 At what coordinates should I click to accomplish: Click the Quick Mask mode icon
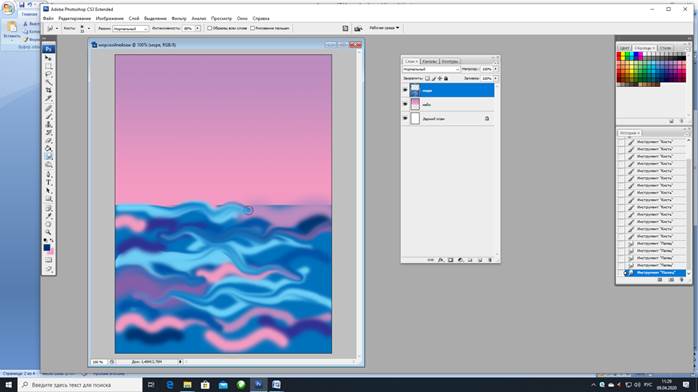(49, 260)
